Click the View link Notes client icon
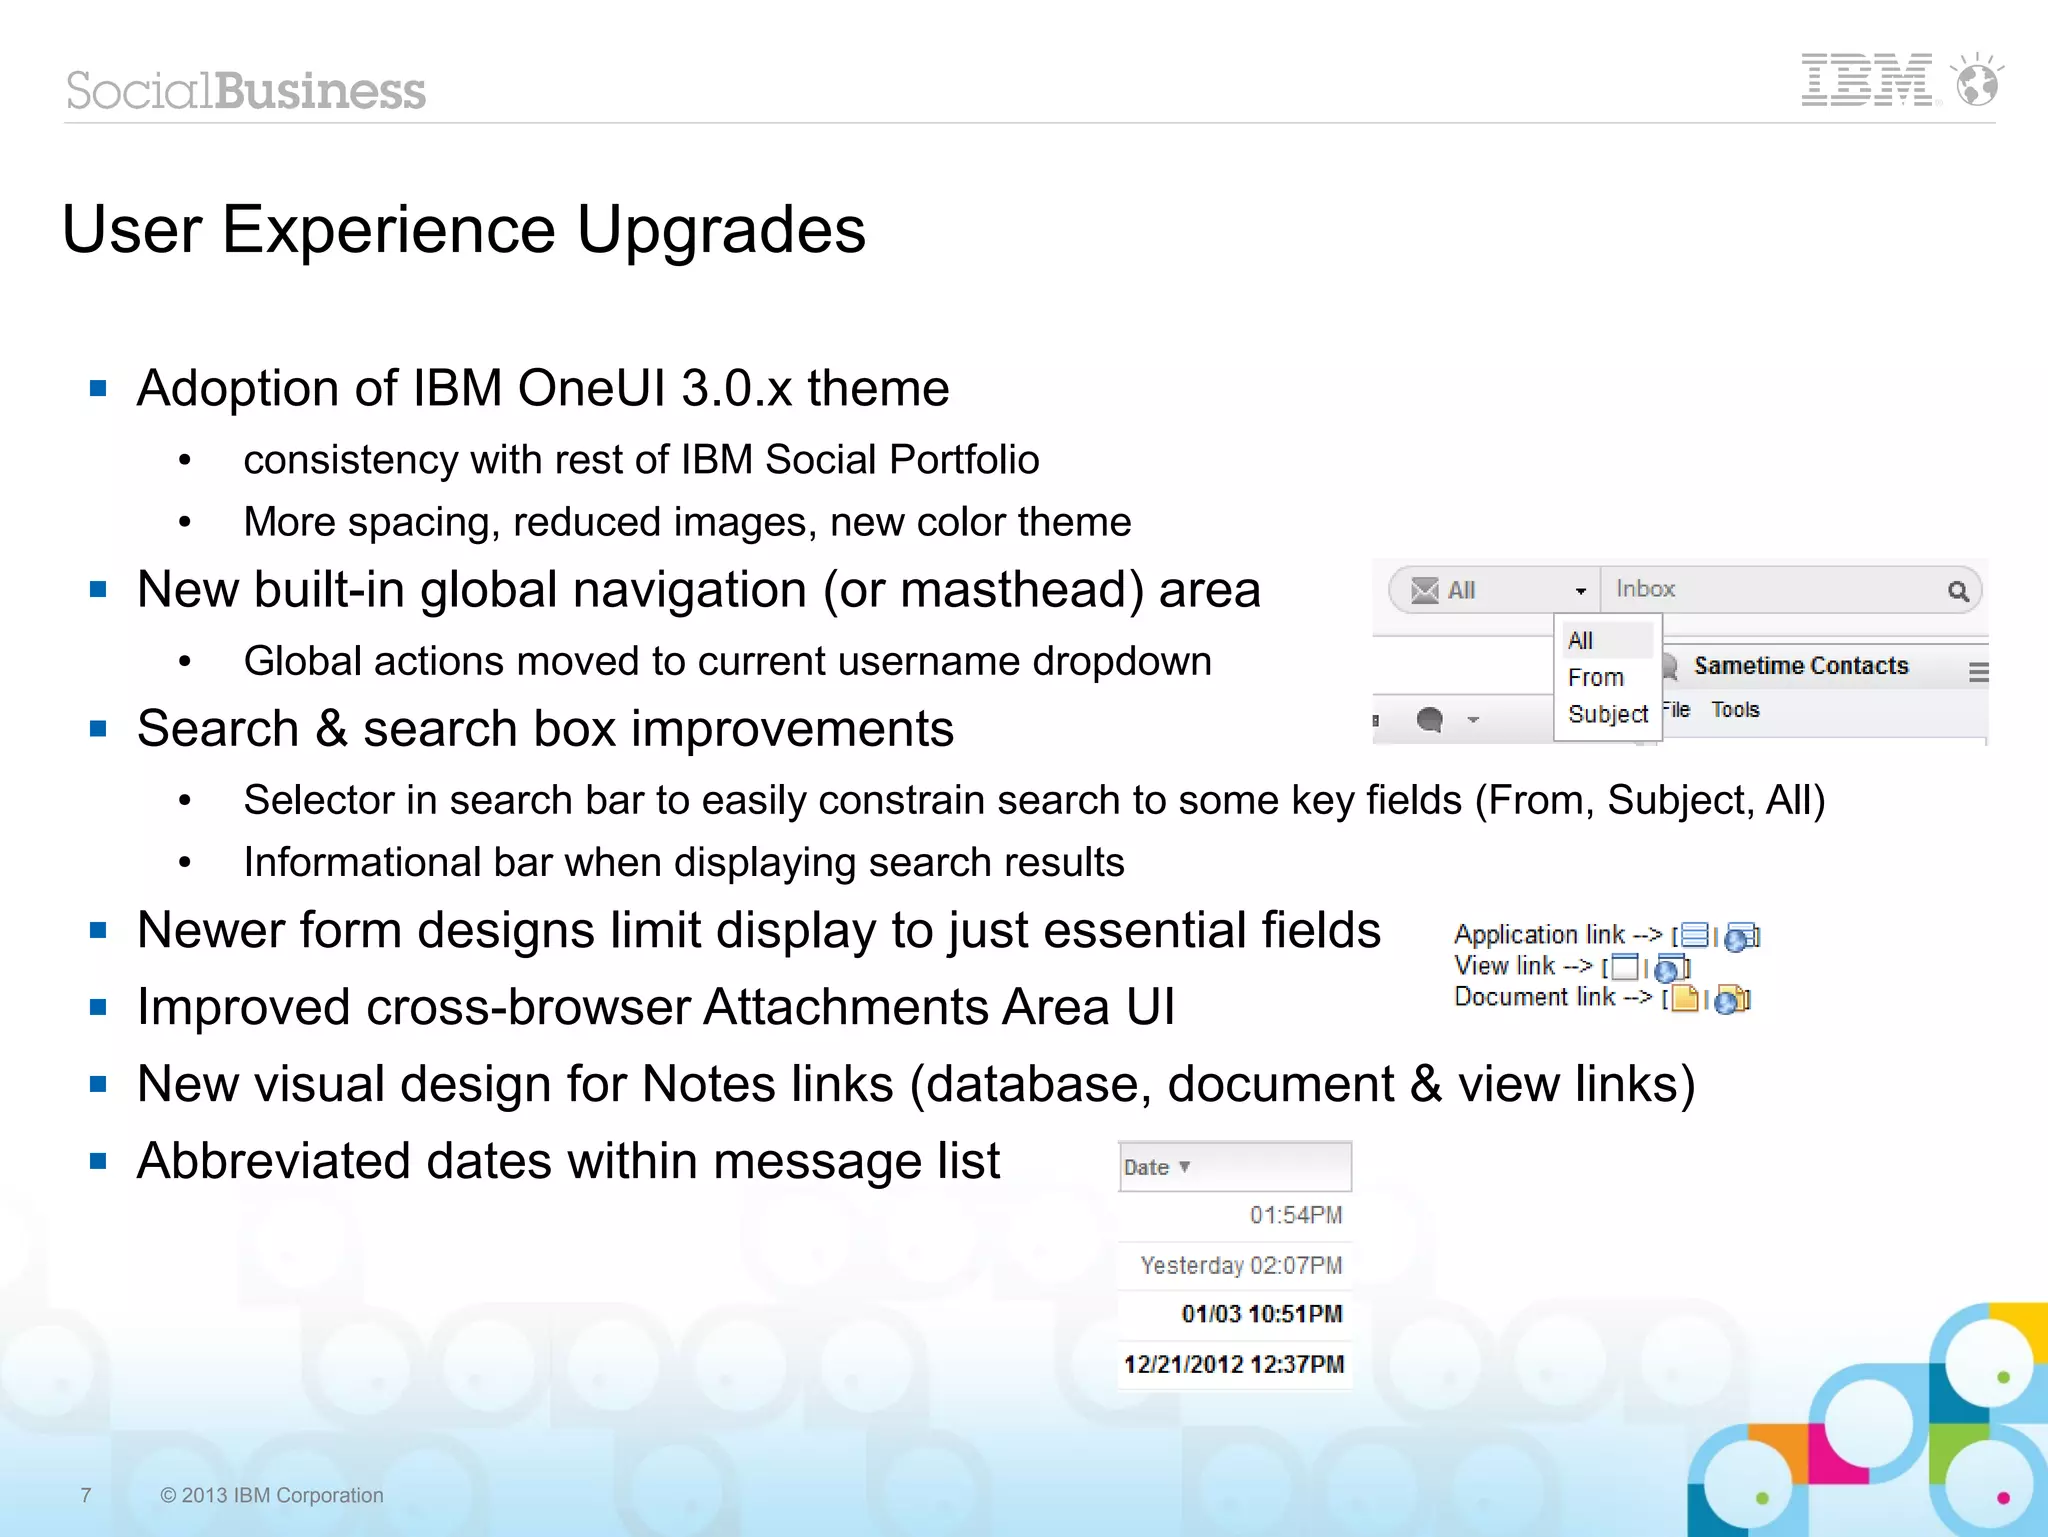 pos(1625,967)
